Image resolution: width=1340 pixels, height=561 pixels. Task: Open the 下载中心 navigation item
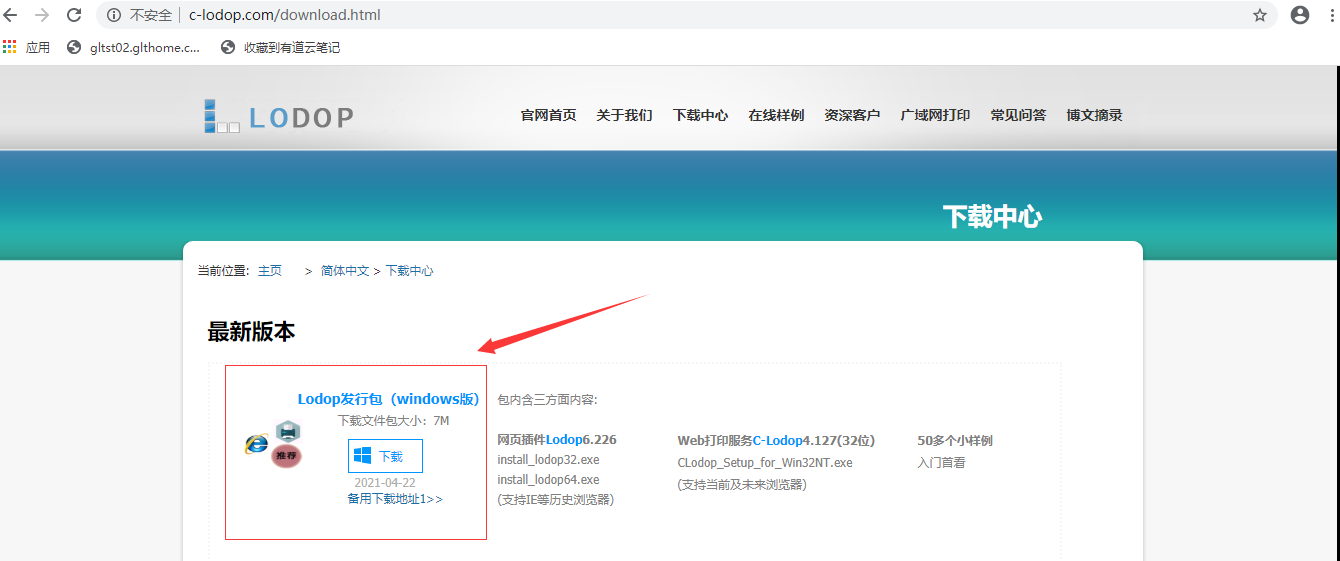tap(700, 115)
